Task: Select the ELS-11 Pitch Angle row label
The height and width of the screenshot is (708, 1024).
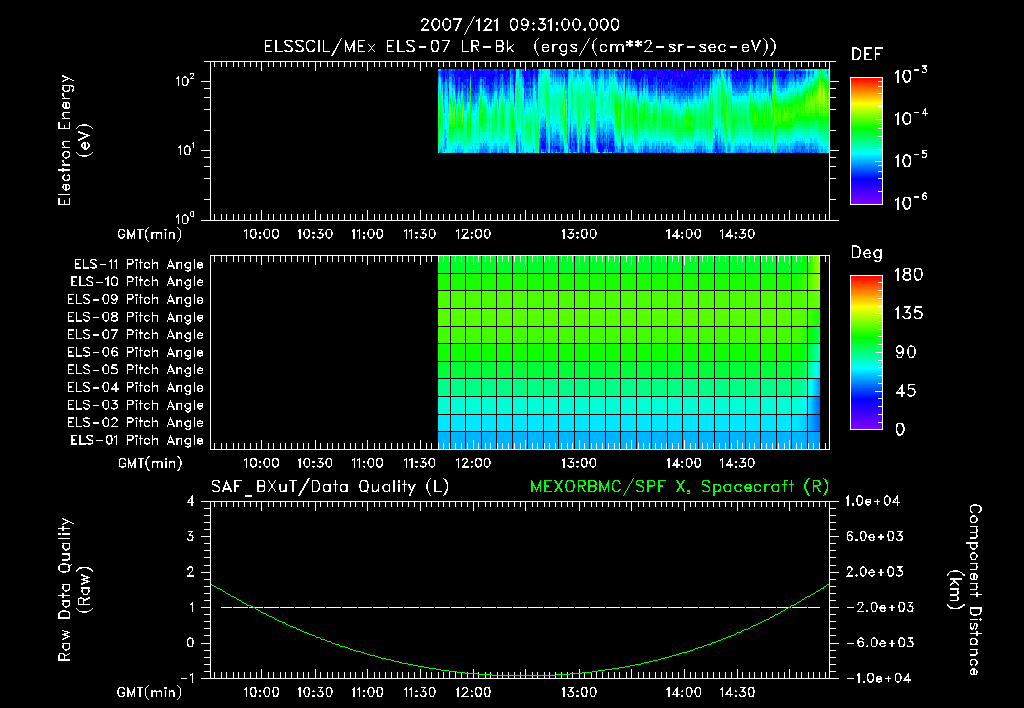Action: 138,265
